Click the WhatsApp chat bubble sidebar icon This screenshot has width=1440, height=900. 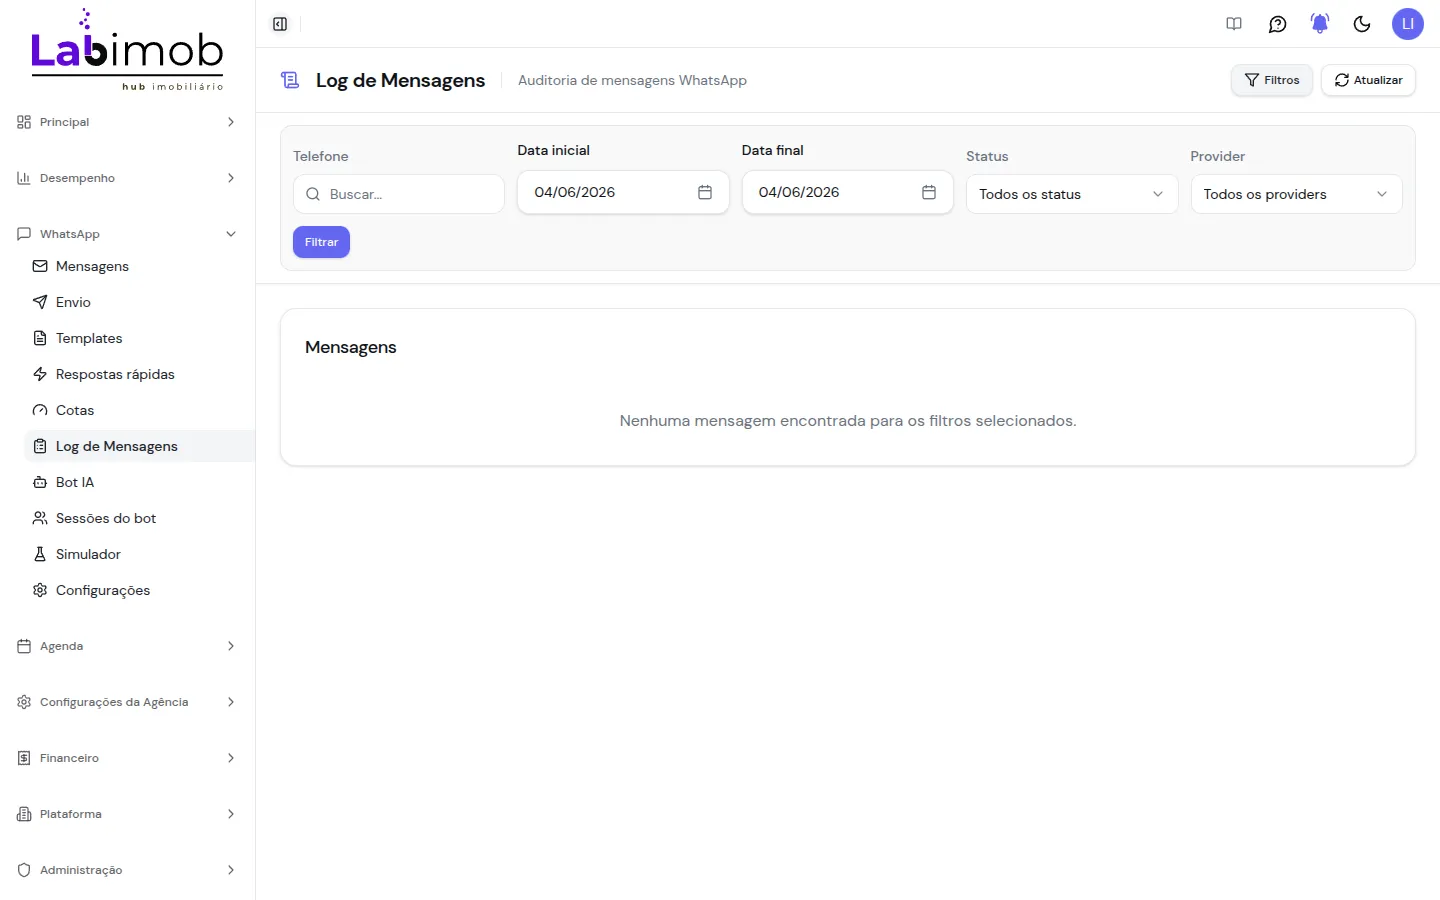click(x=24, y=234)
